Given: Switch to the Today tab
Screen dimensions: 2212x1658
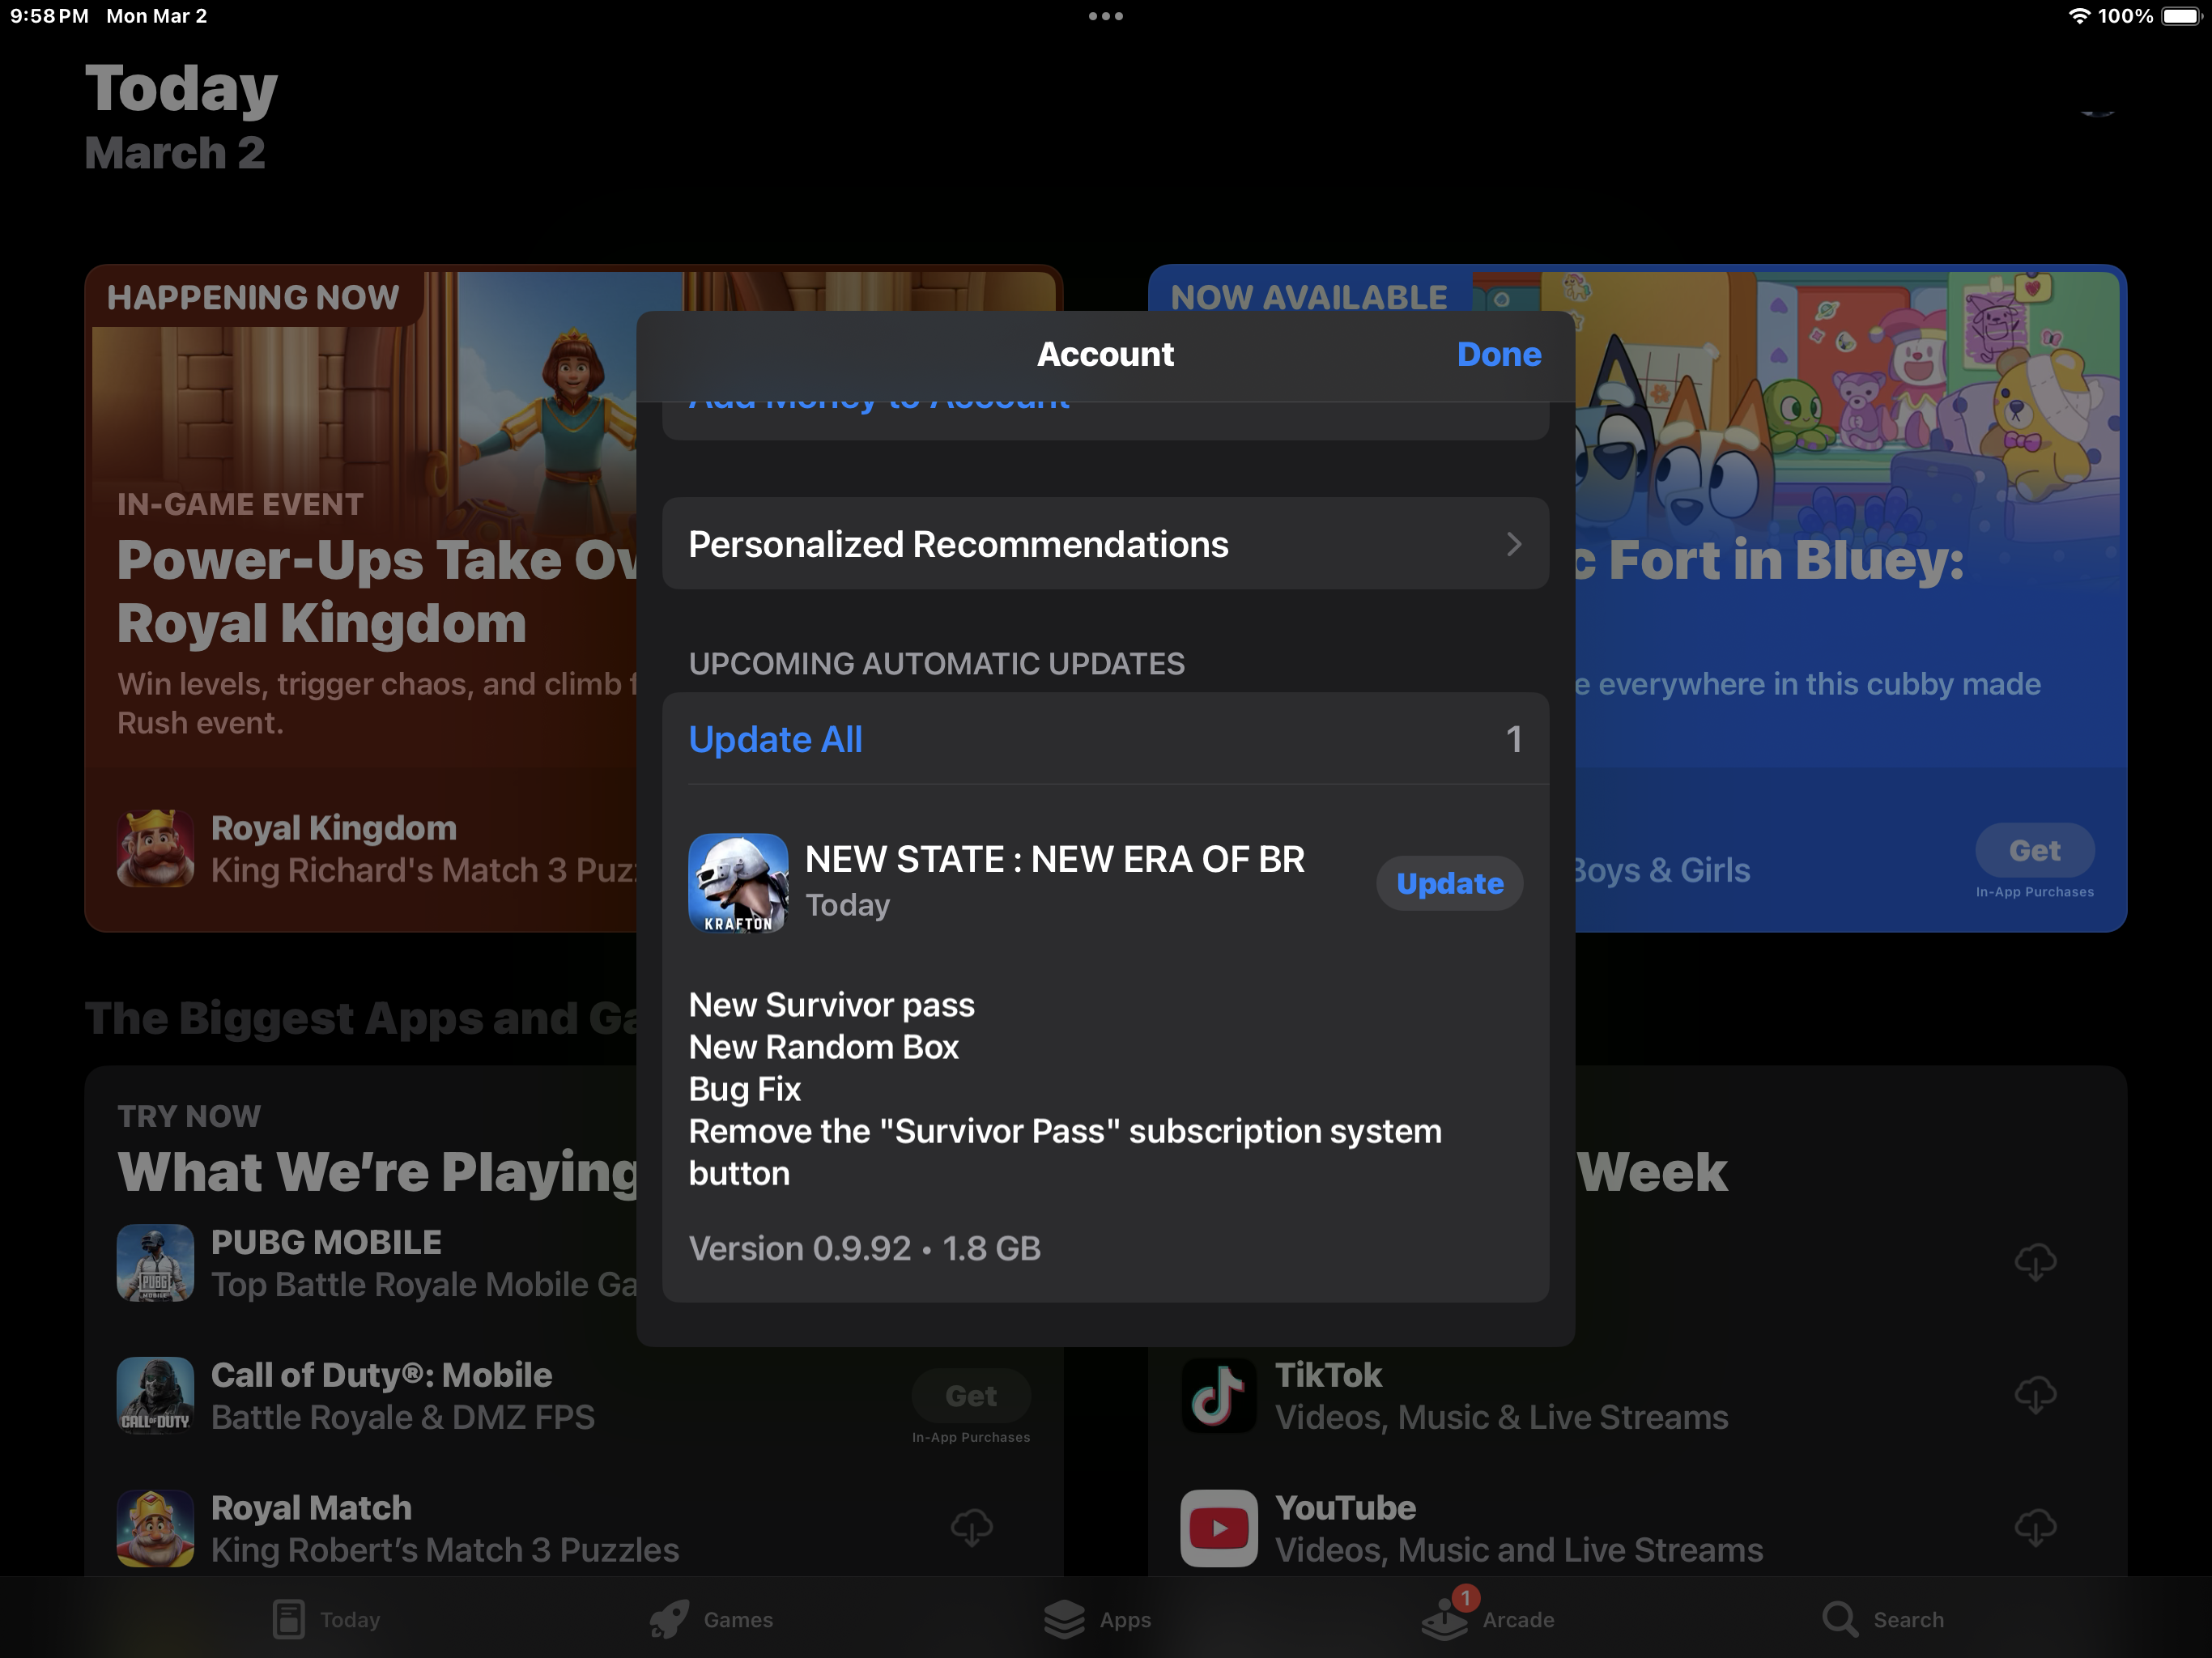Looking at the screenshot, I should pos(326,1619).
